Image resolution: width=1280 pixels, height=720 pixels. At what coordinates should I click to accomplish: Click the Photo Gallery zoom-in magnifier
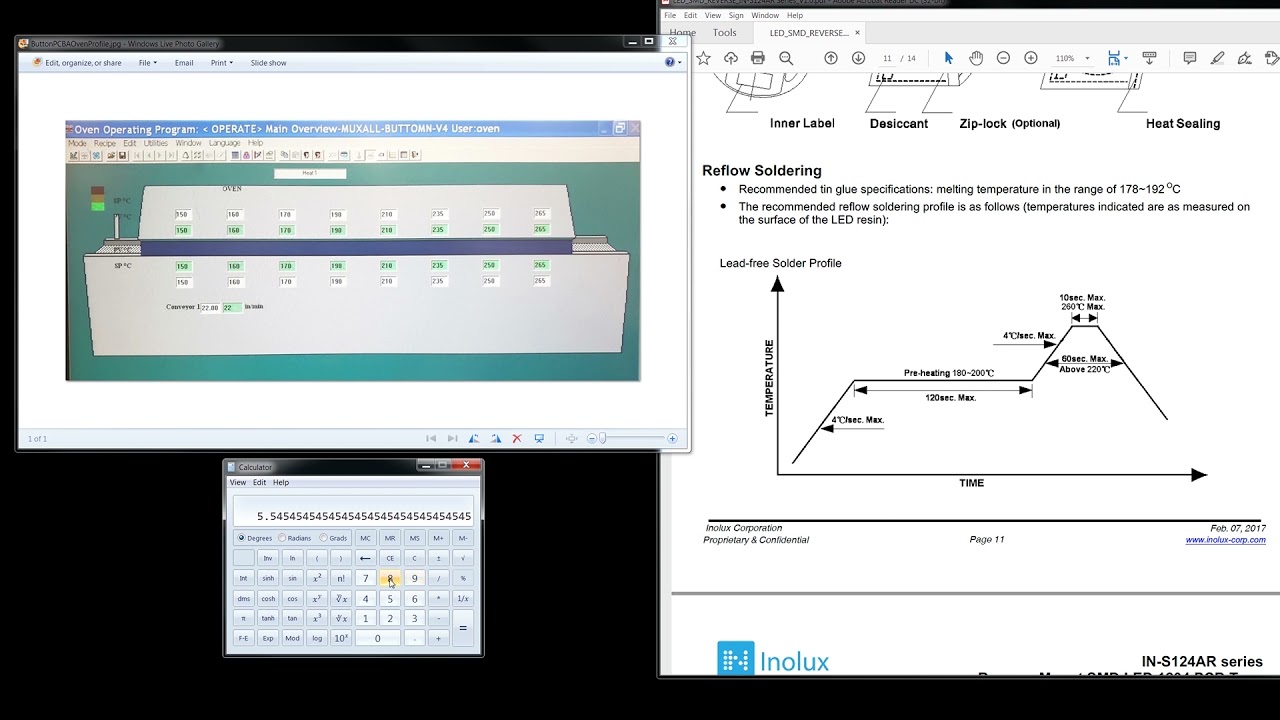coord(672,438)
